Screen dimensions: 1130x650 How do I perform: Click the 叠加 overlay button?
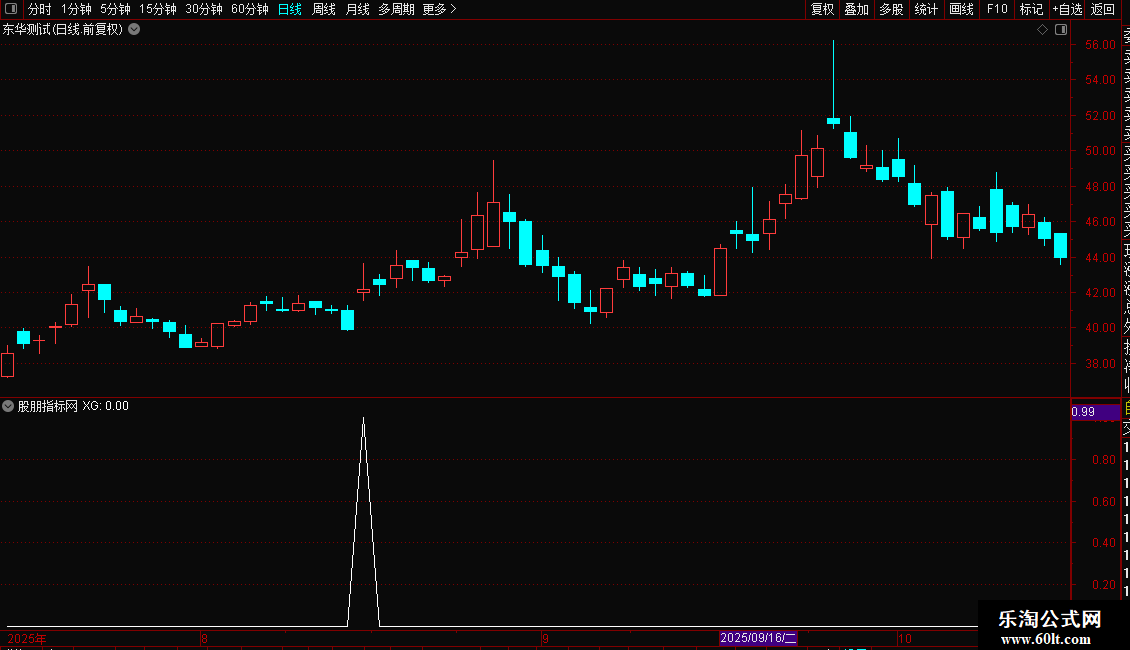click(x=857, y=9)
